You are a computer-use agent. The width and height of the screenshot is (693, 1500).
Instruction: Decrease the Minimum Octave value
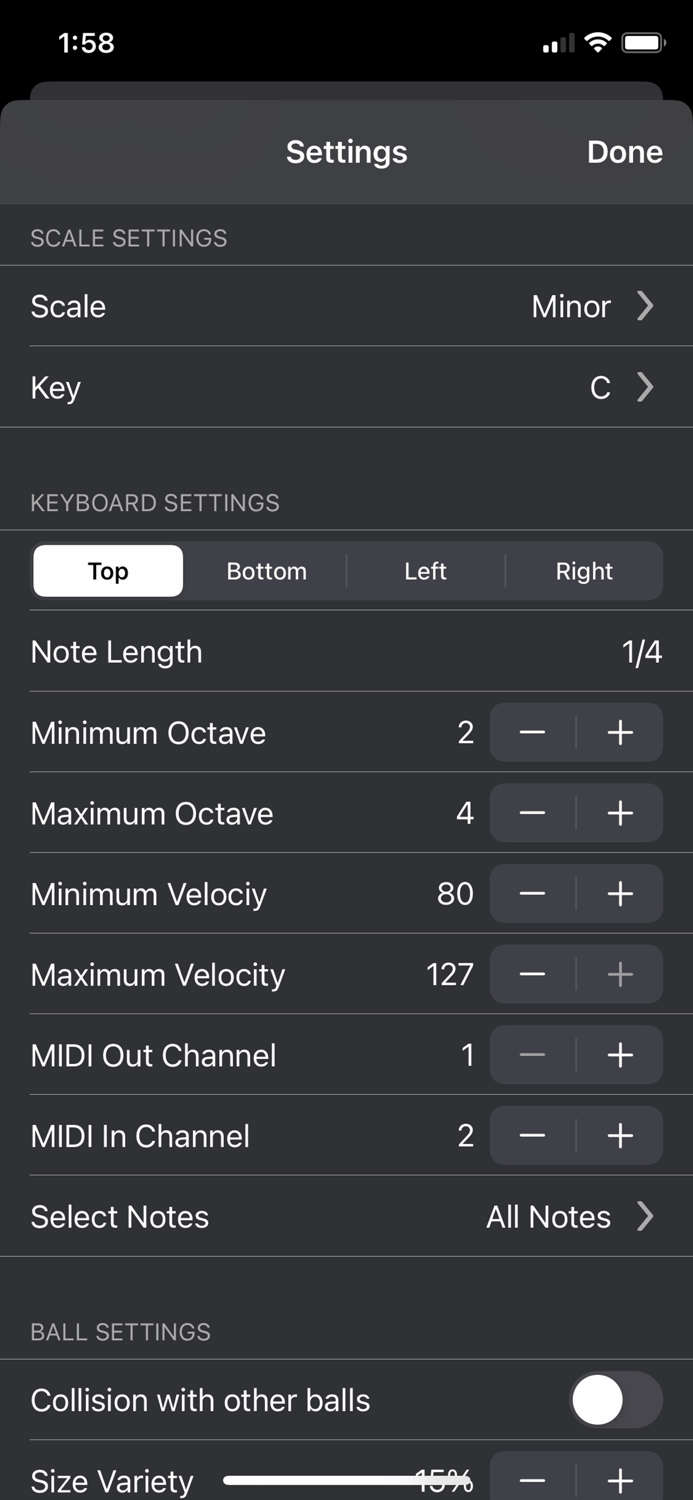pos(531,732)
